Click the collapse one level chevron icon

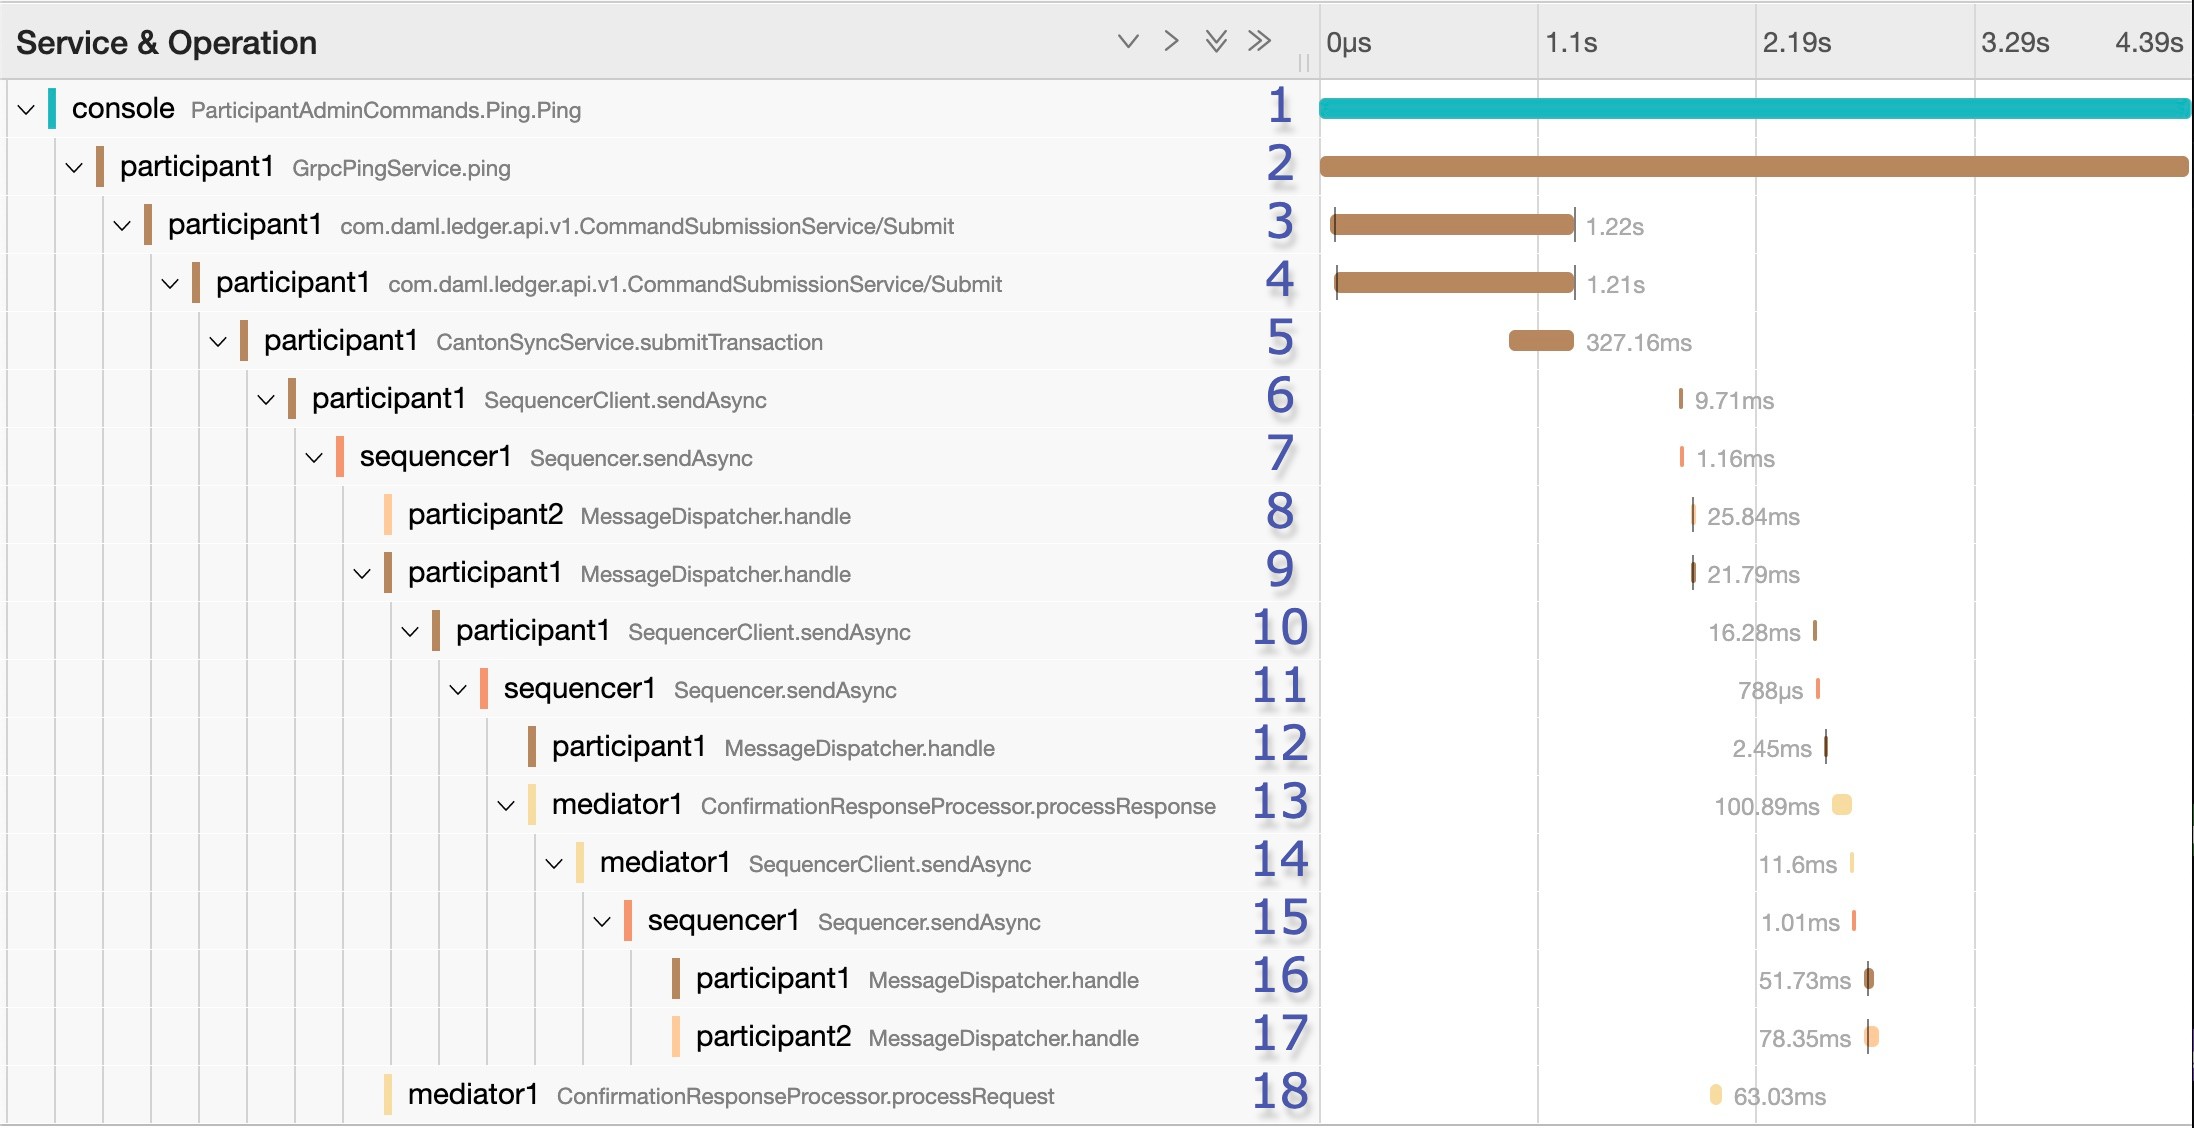coord(1128,41)
